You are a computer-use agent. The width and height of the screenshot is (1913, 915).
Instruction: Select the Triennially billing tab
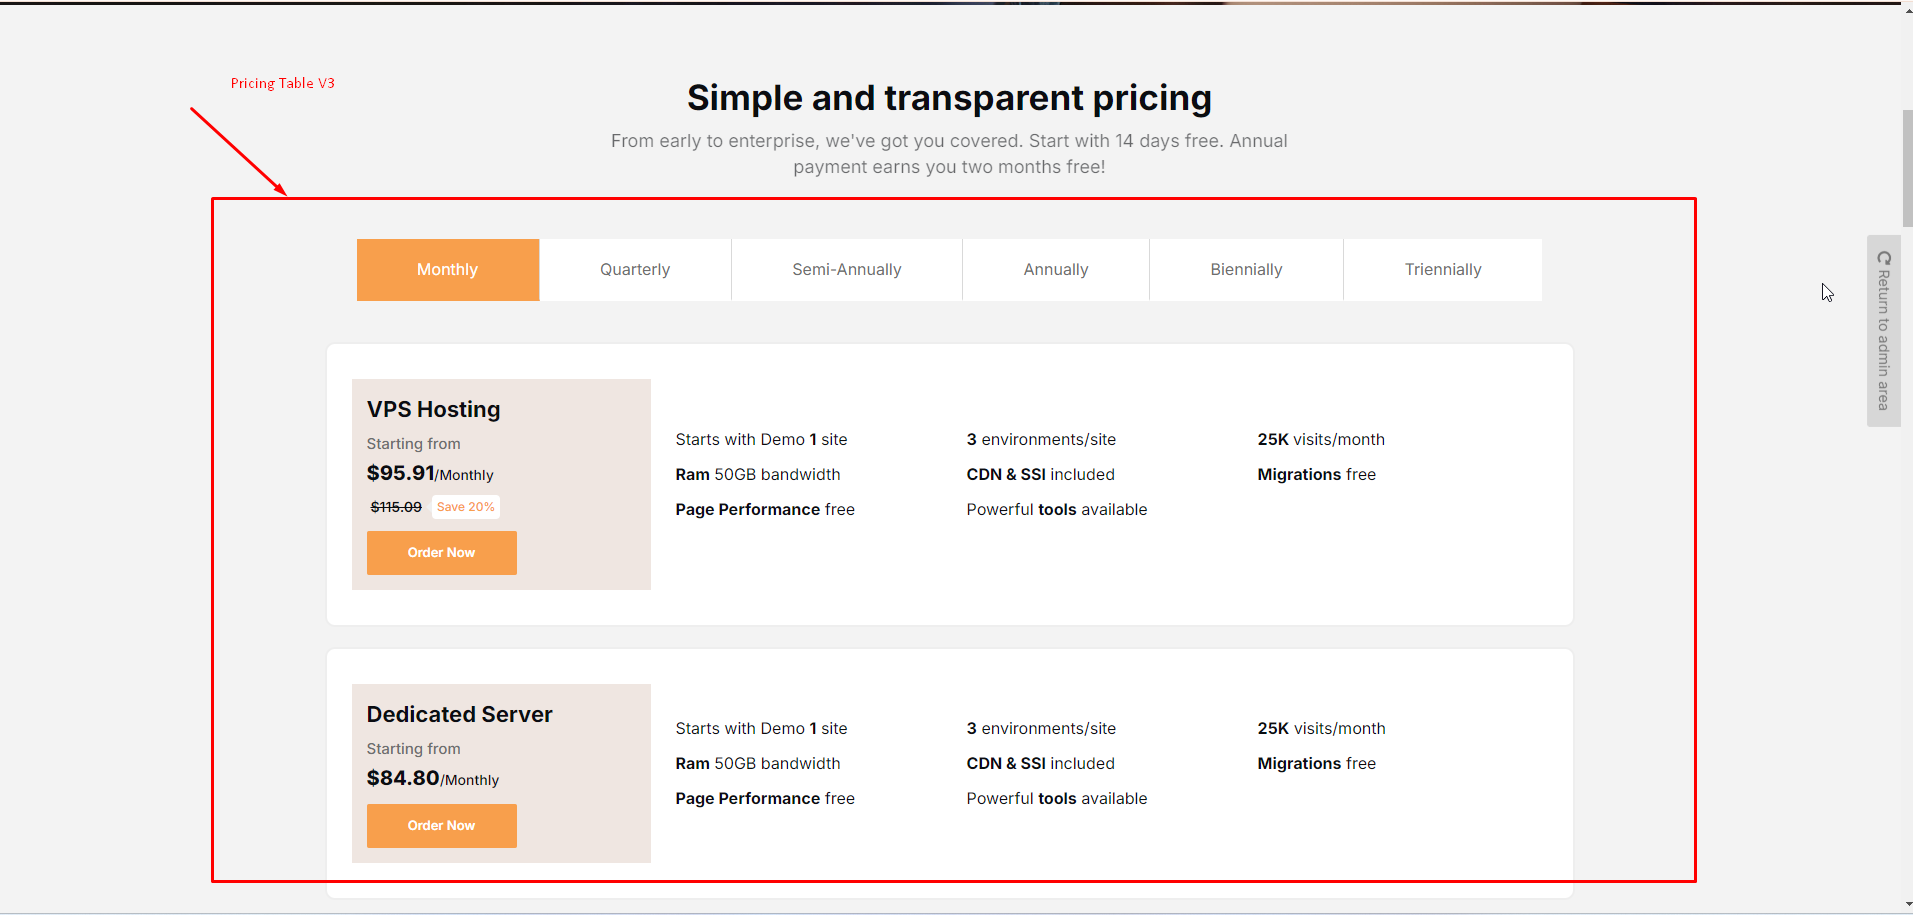tap(1442, 270)
